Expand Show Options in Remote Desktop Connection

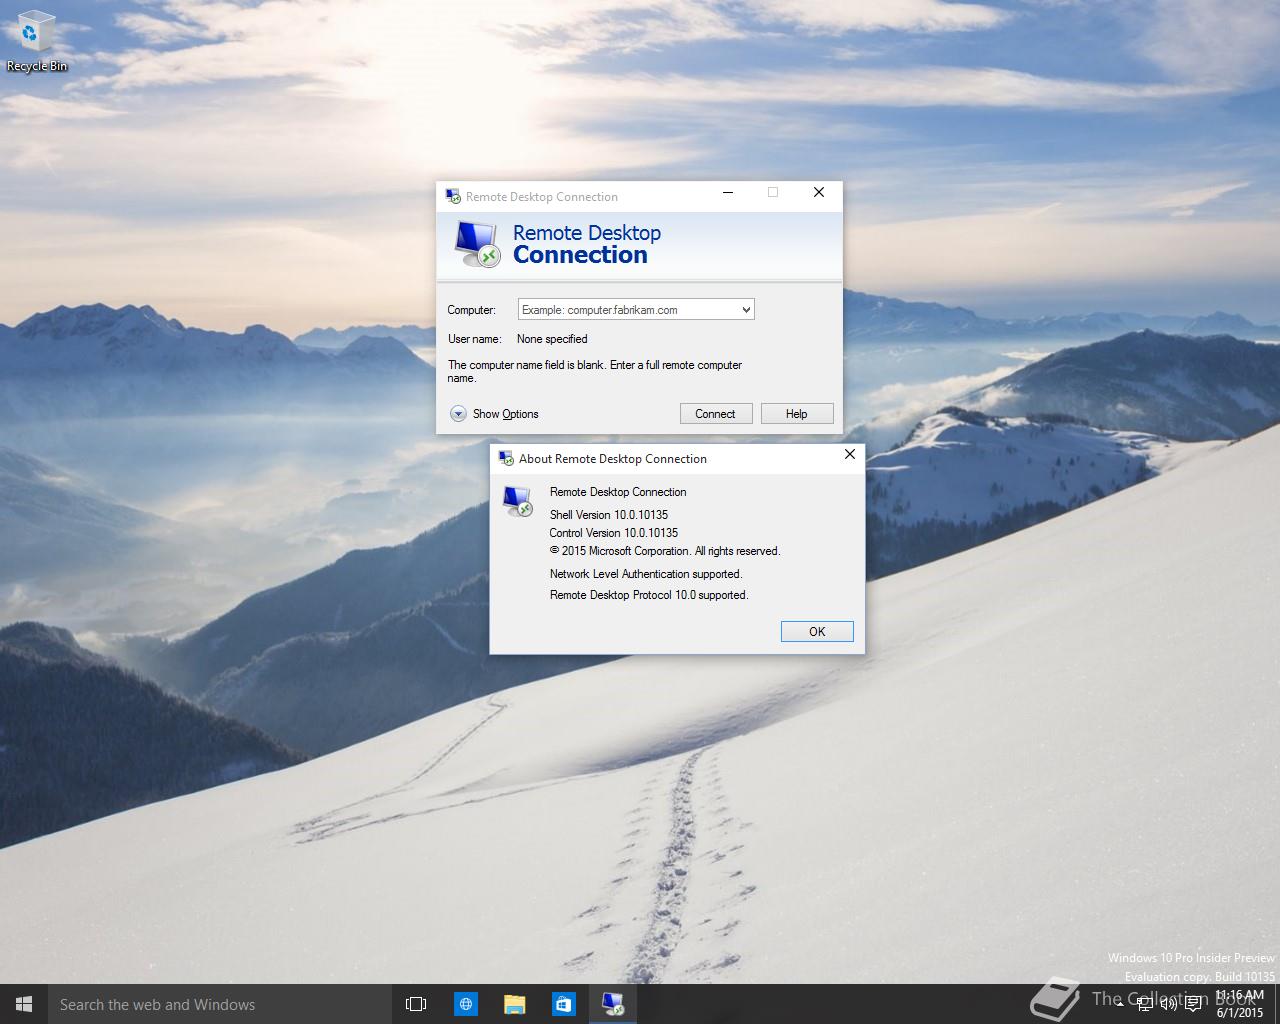pos(494,414)
